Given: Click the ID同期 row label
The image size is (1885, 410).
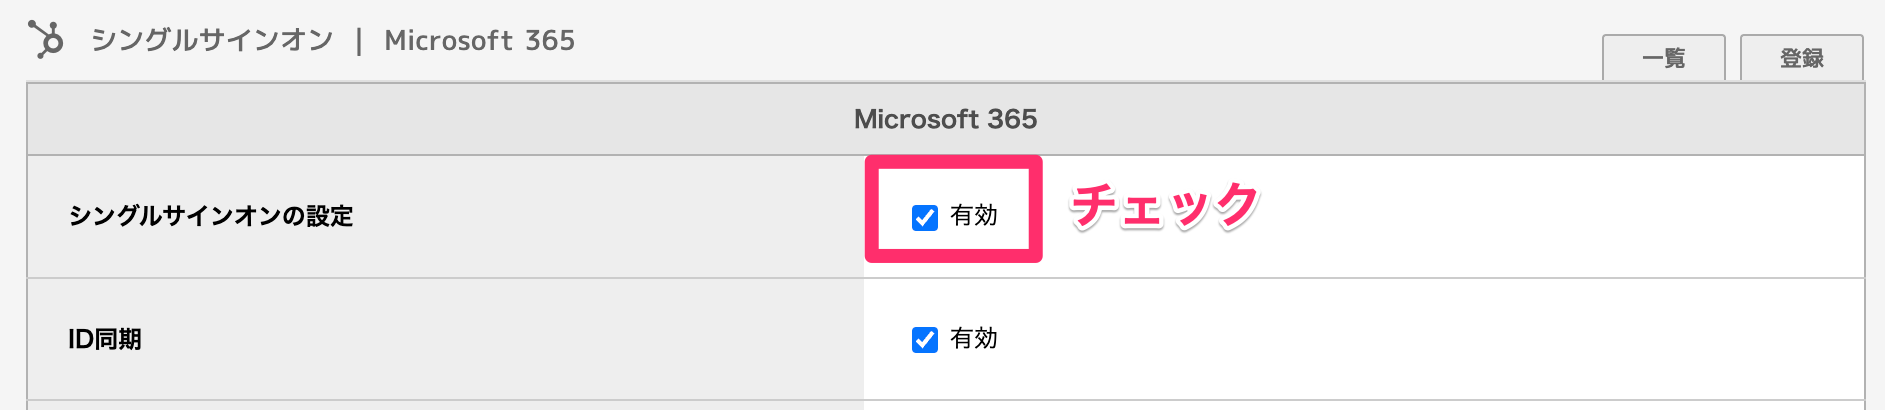Looking at the screenshot, I should (x=105, y=339).
